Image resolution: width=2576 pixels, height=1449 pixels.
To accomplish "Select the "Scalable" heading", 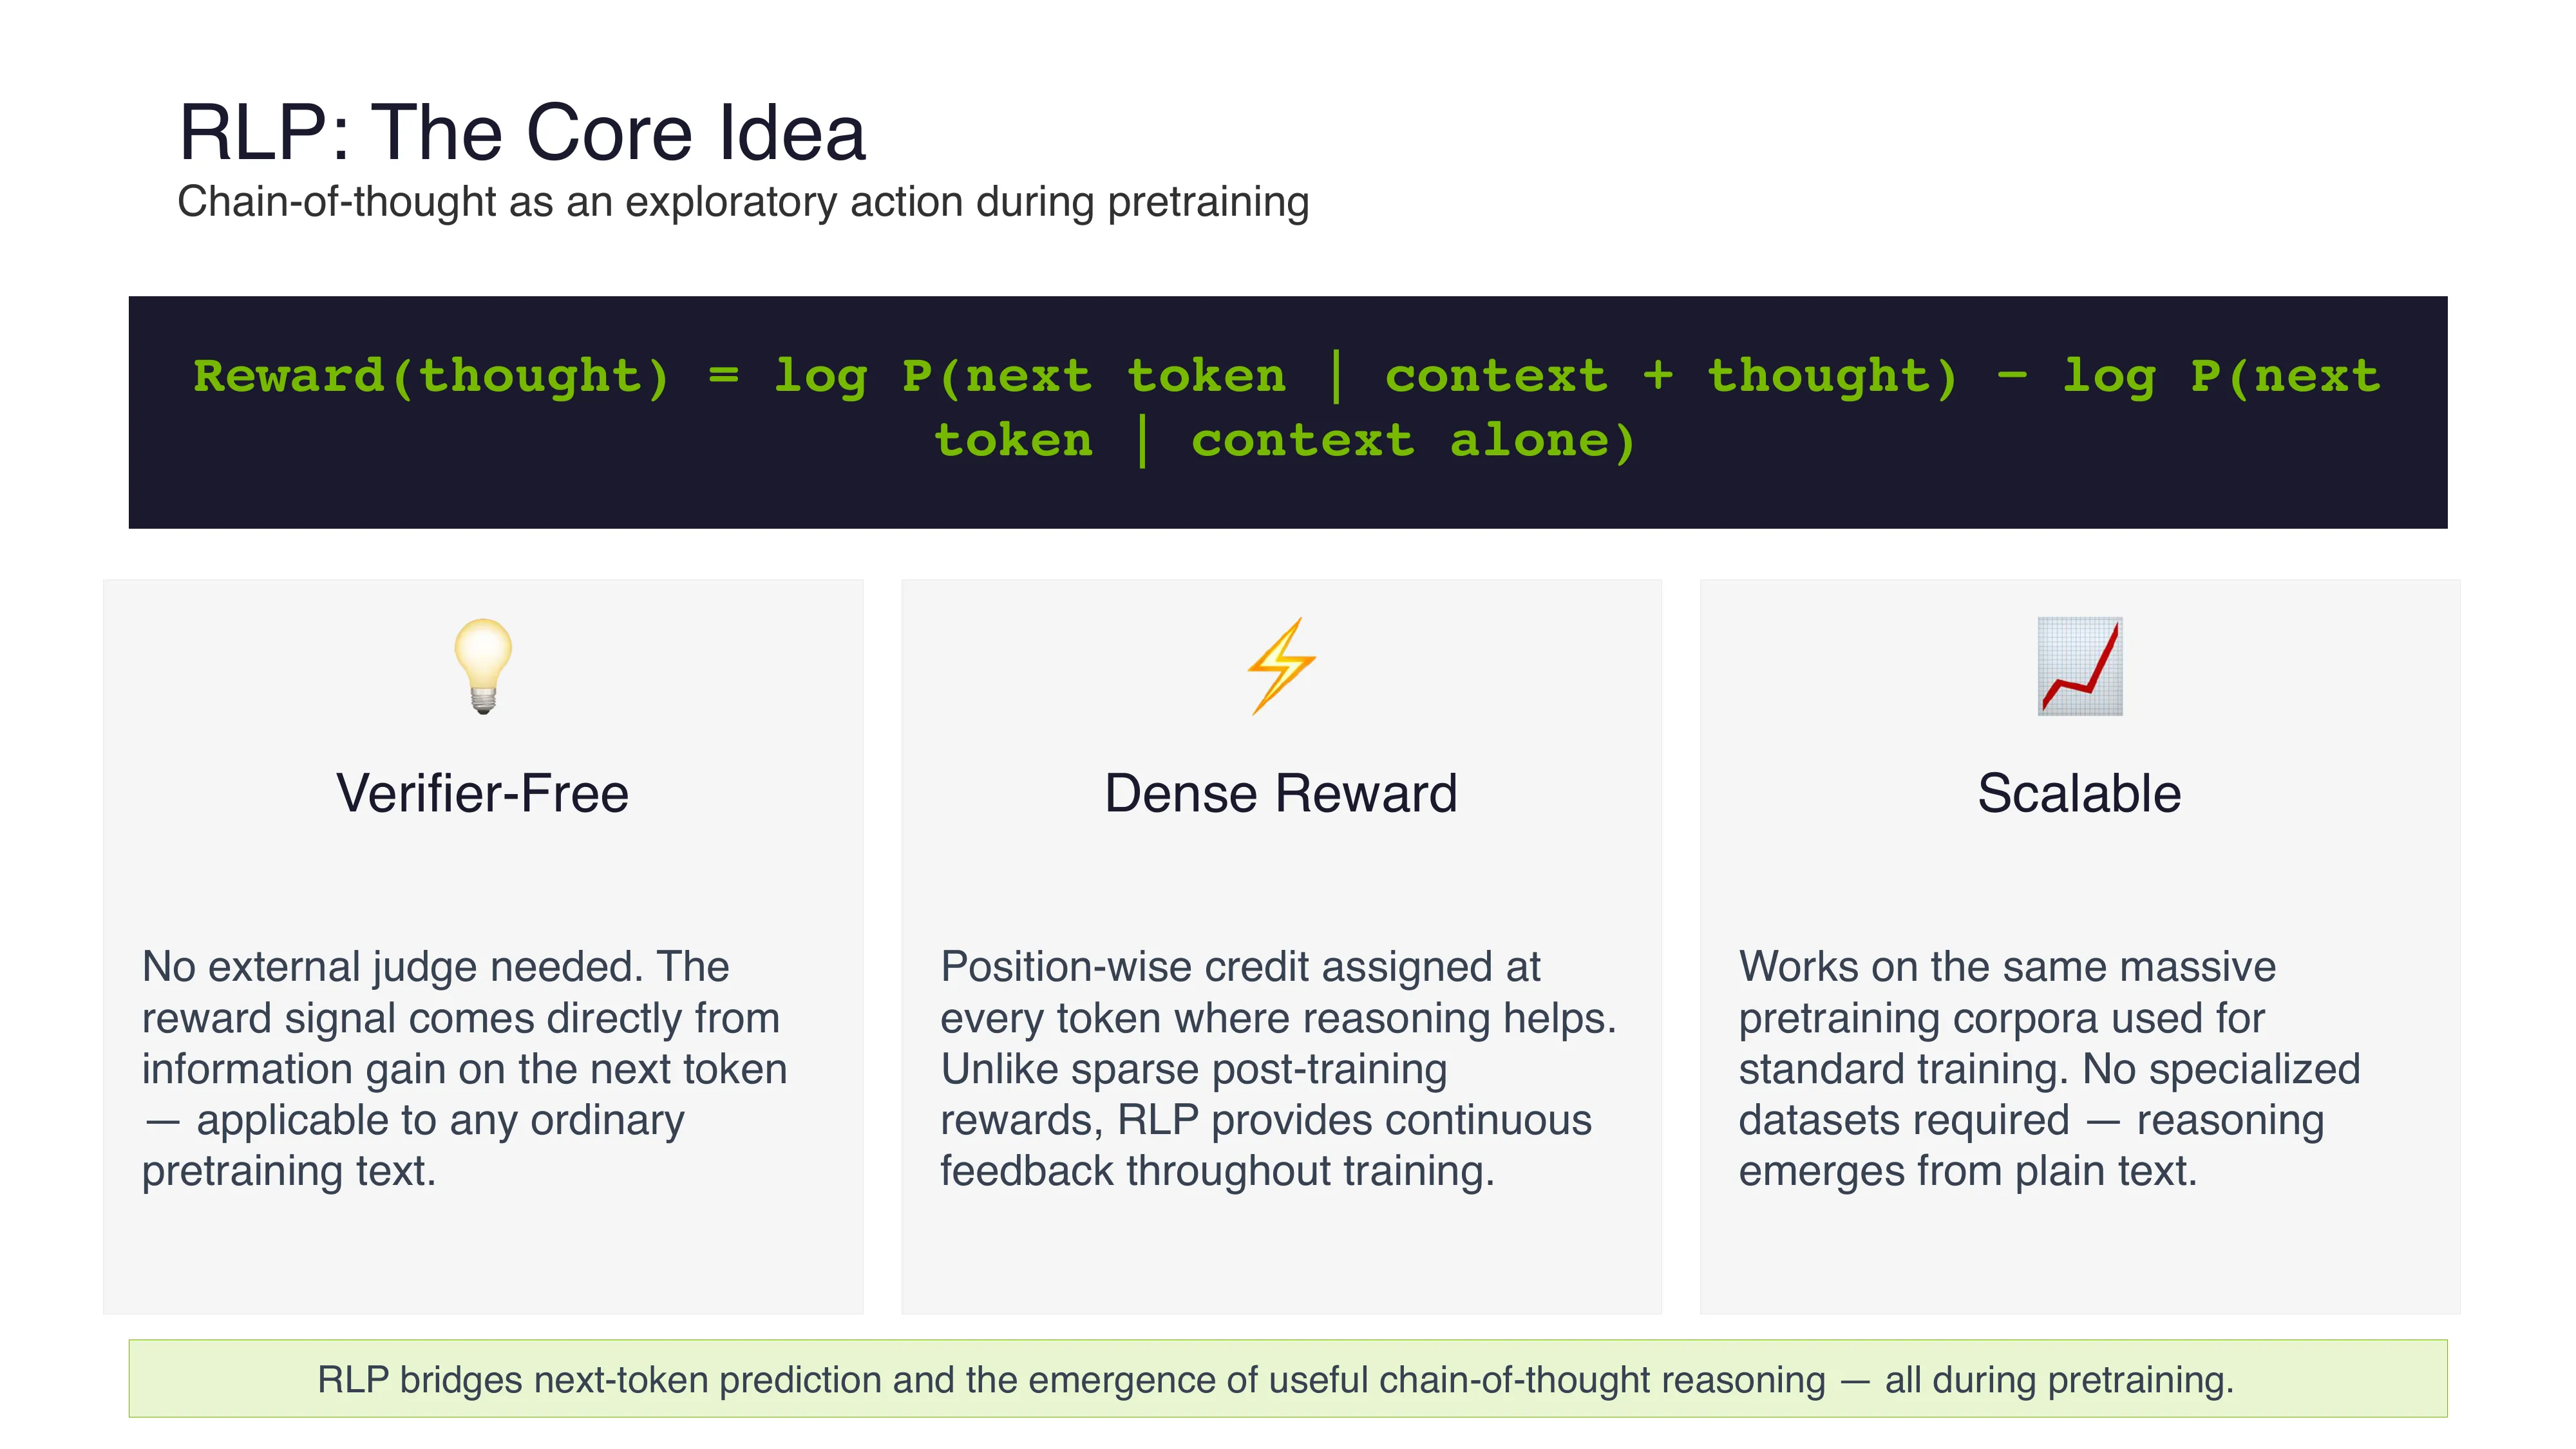I will pos(2079,794).
